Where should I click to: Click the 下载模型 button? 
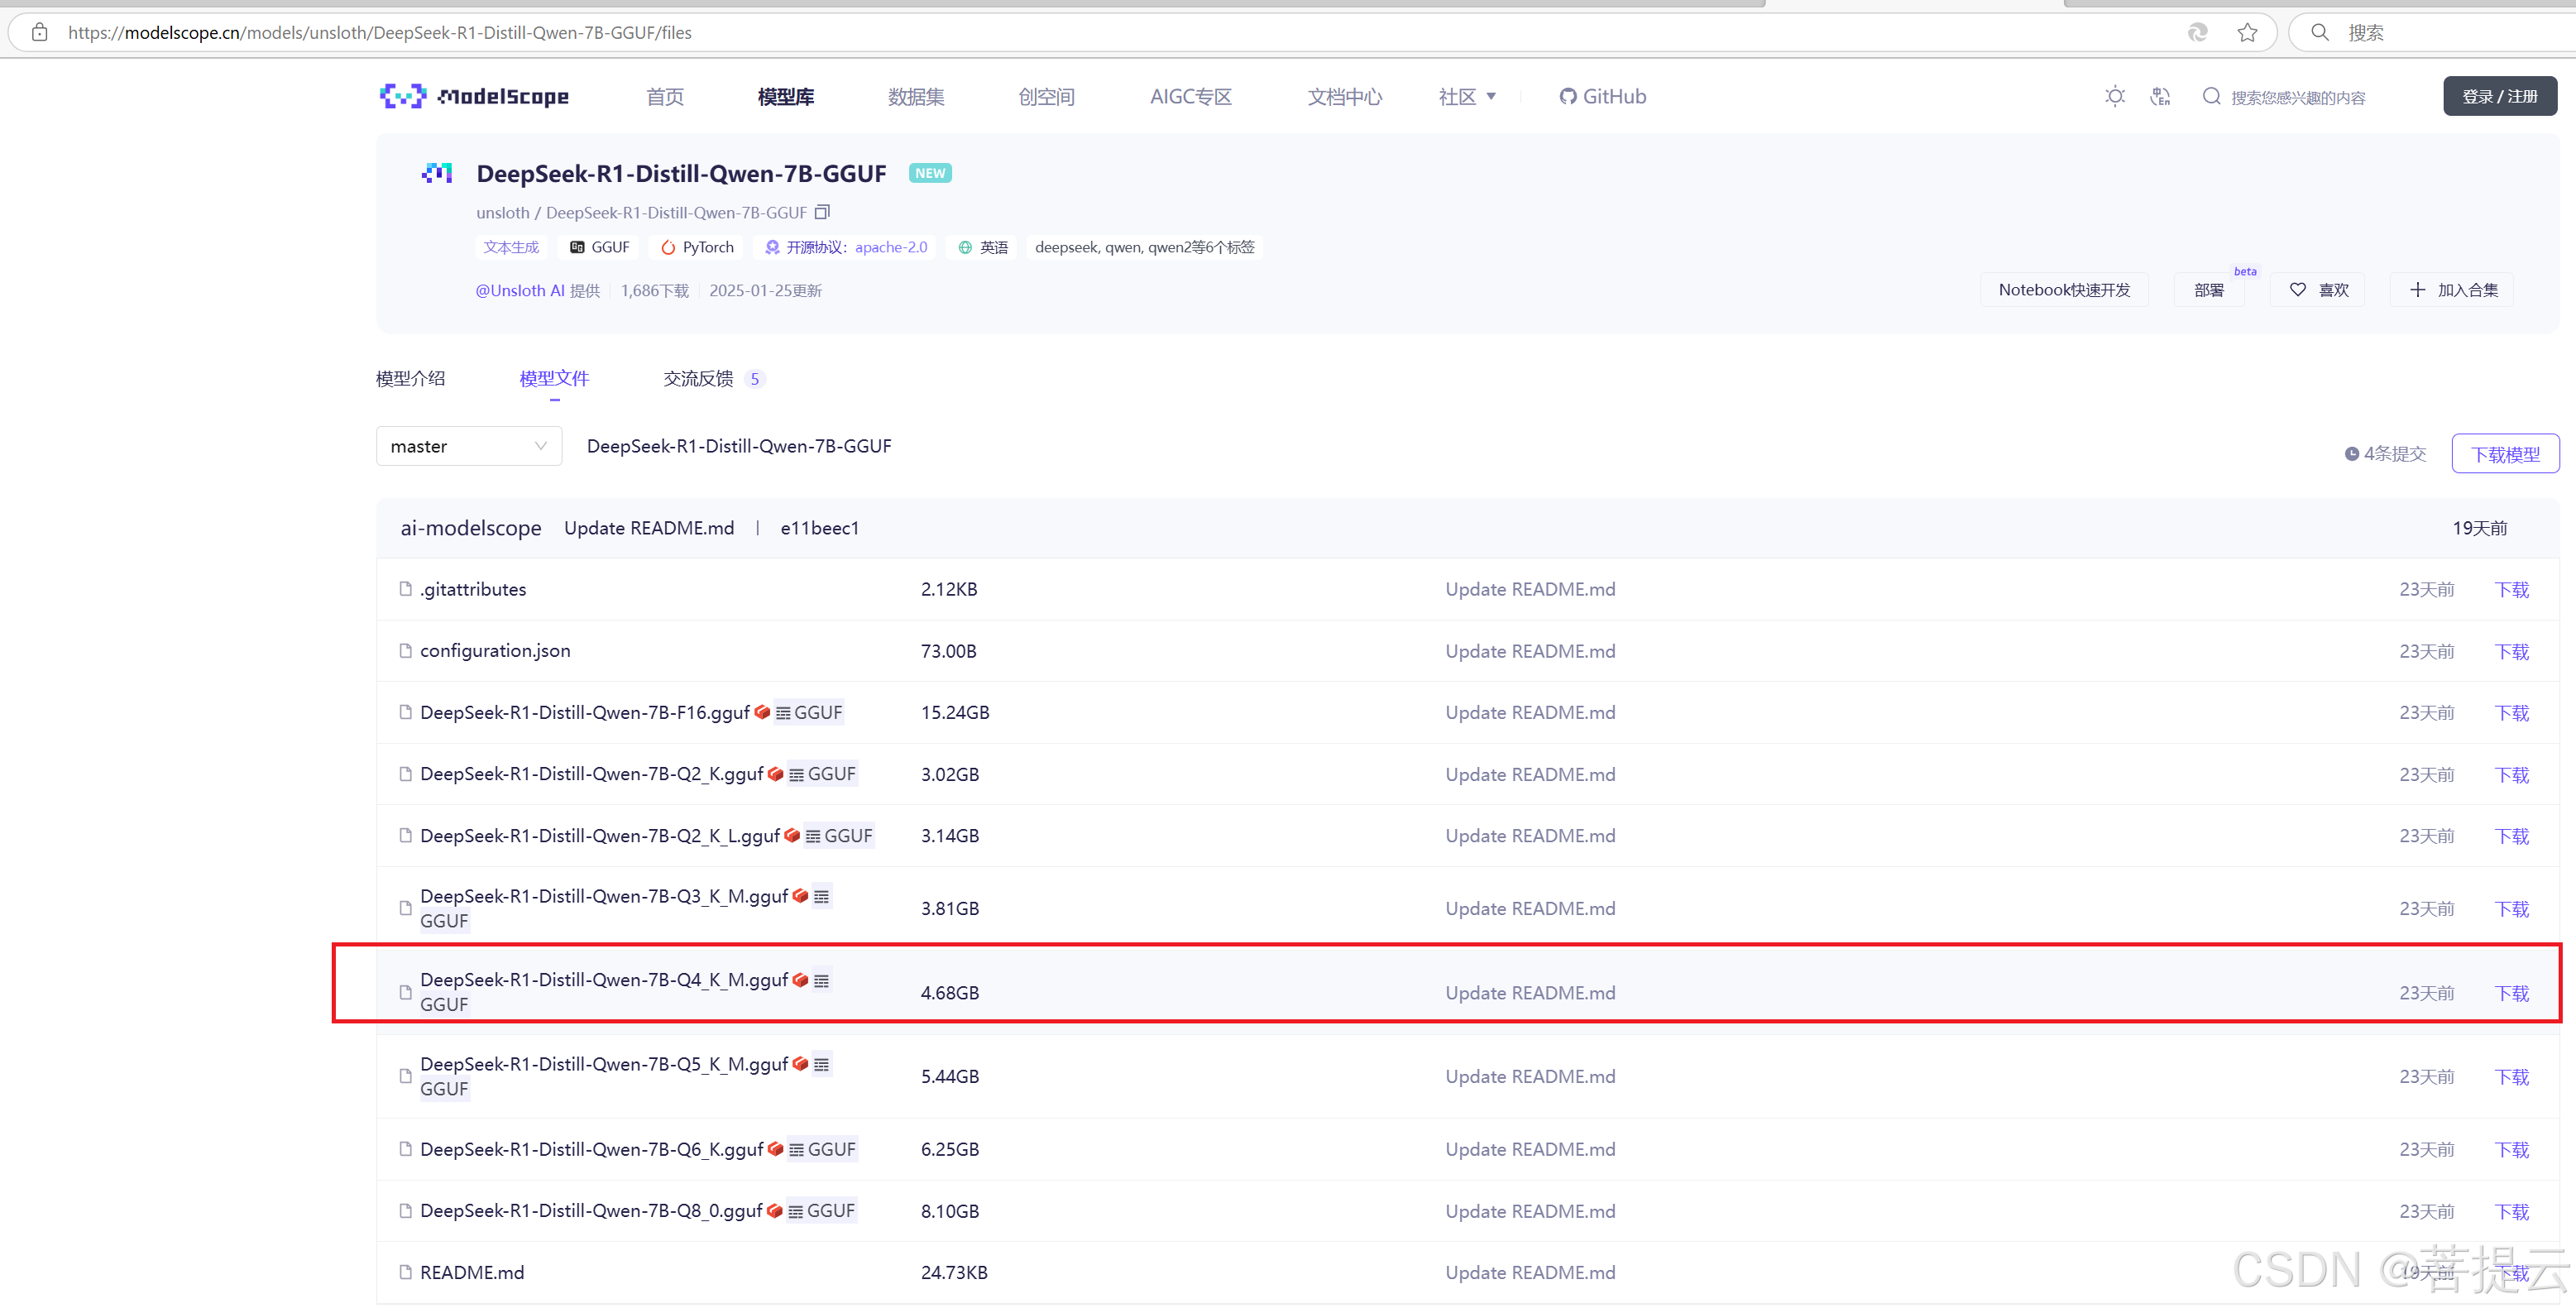(2505, 454)
